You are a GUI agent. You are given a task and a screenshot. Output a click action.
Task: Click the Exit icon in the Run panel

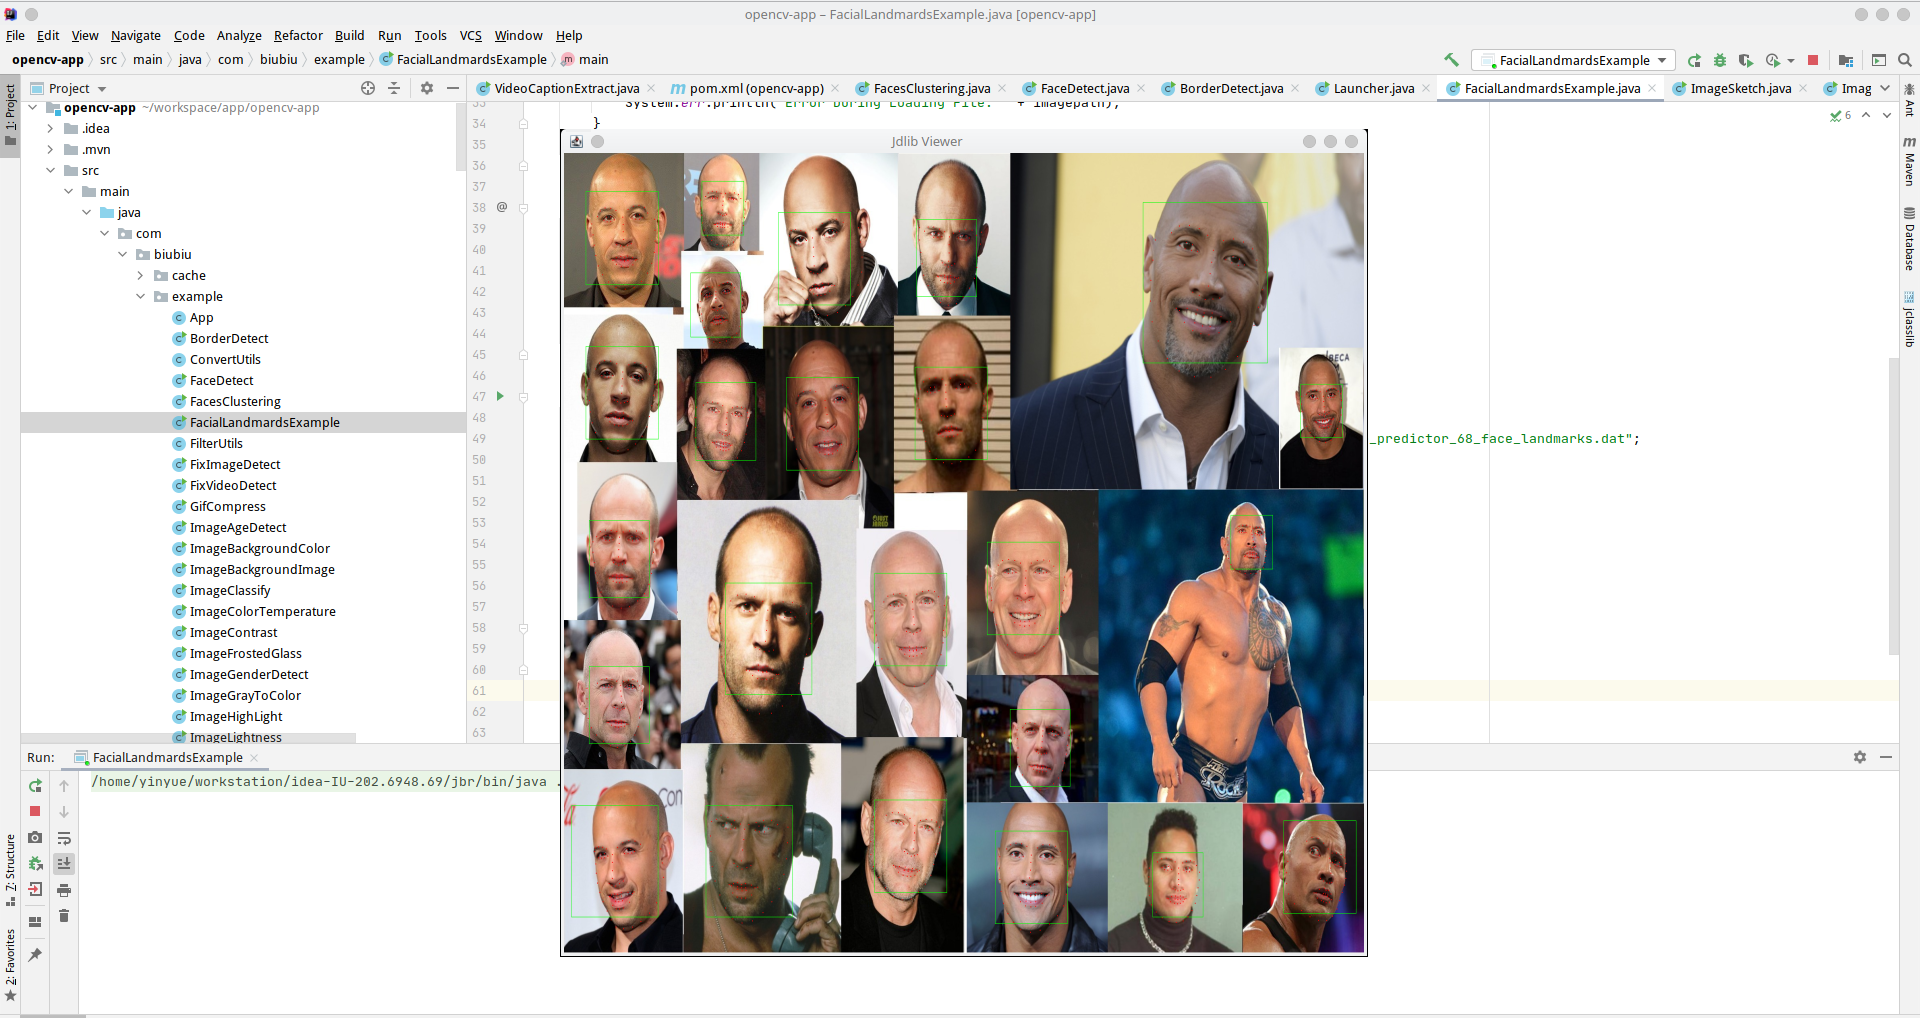click(x=35, y=889)
